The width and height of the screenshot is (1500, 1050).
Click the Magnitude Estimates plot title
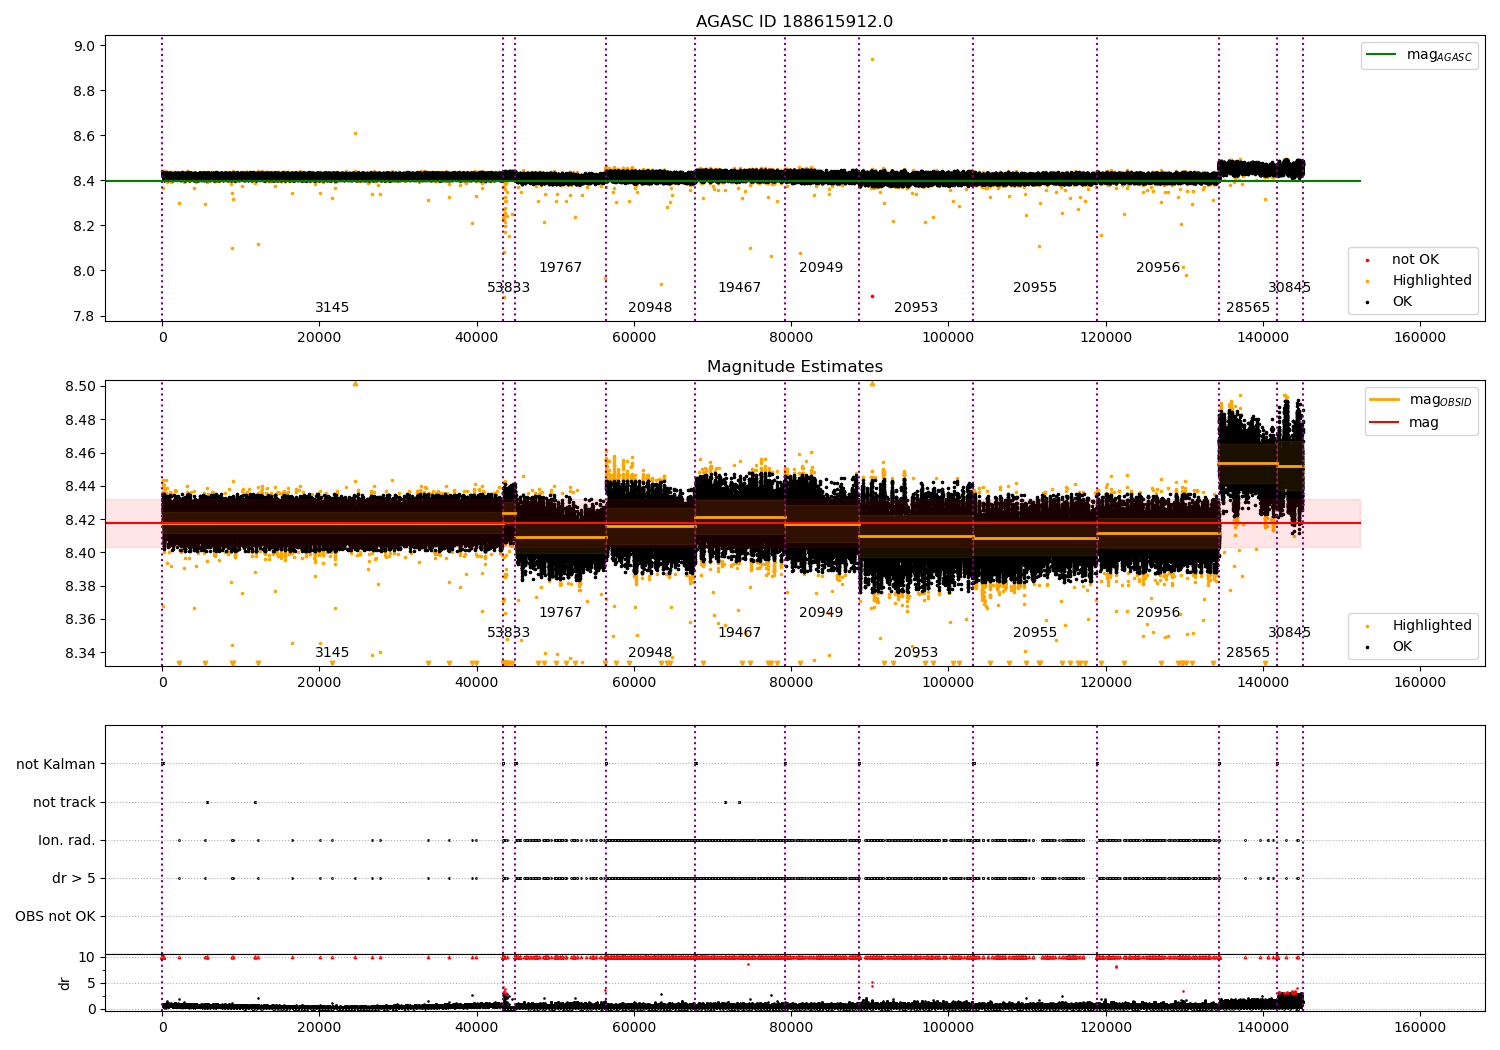pos(794,367)
